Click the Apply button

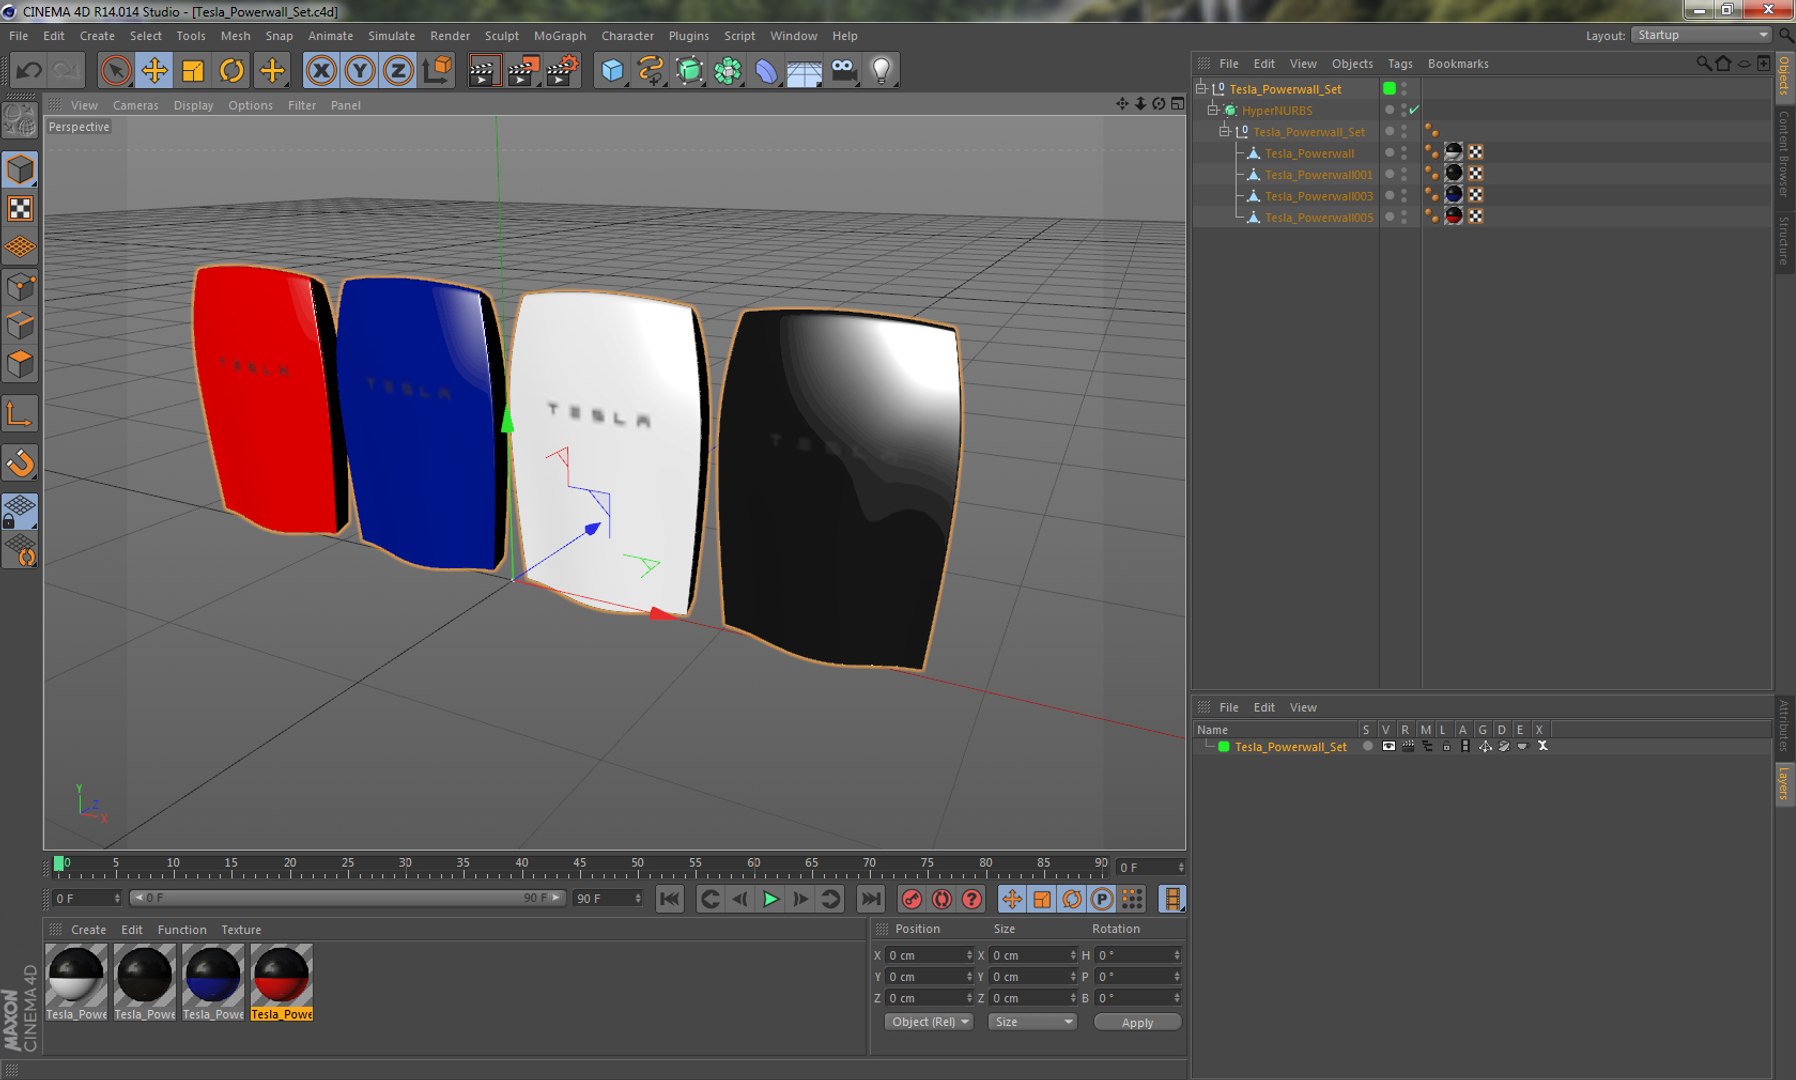tap(1137, 1022)
